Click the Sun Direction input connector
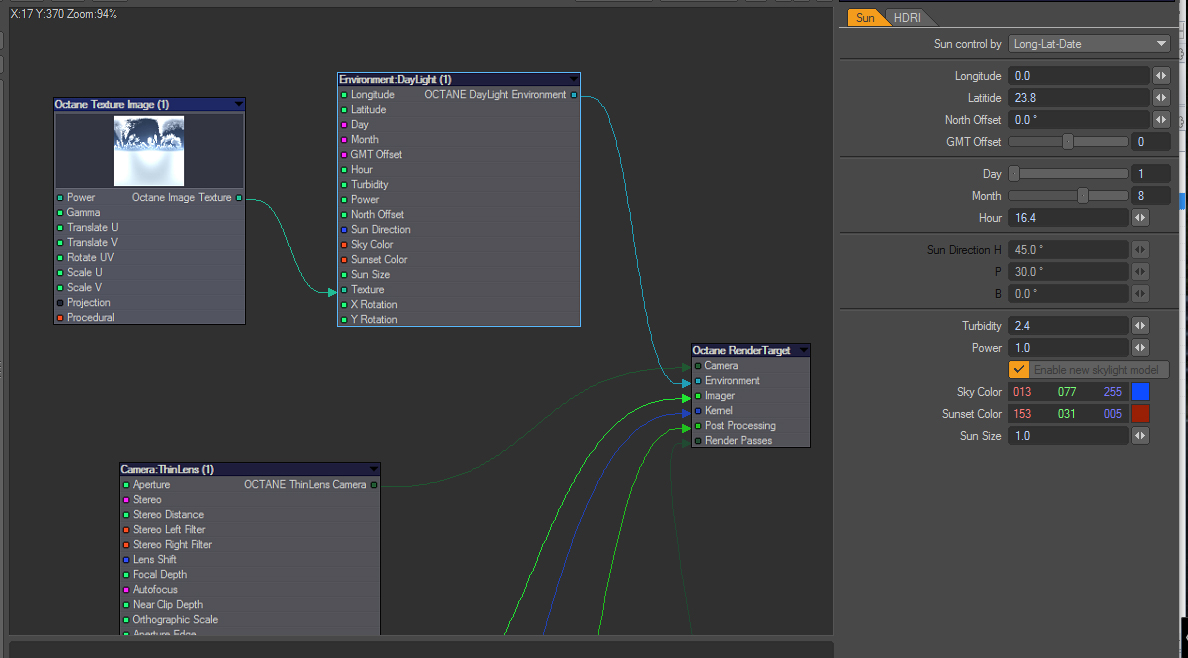The height and width of the screenshot is (658, 1188). coord(344,230)
